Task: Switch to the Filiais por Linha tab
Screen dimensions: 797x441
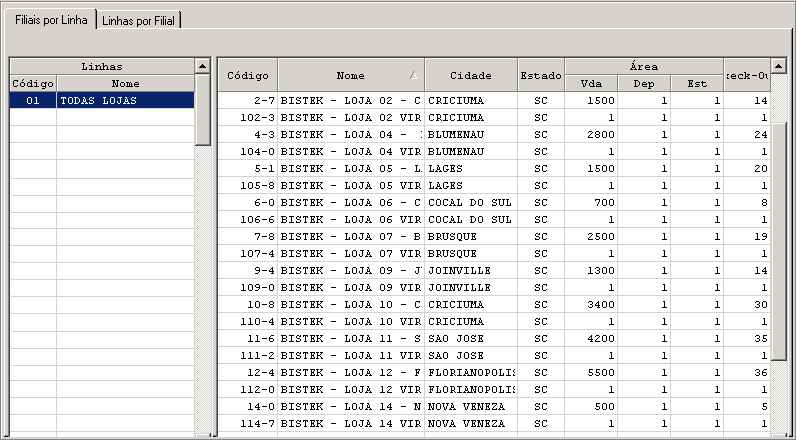Action: tap(51, 20)
